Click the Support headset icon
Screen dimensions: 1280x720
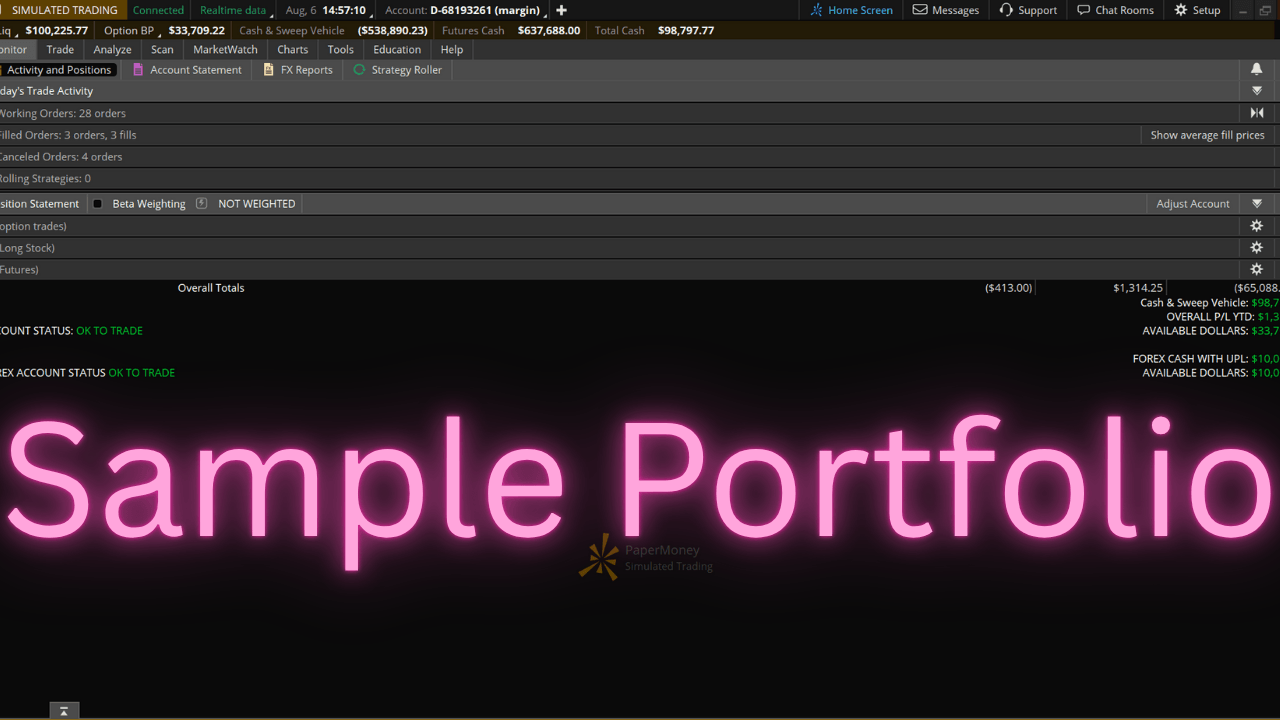click(x=1006, y=10)
